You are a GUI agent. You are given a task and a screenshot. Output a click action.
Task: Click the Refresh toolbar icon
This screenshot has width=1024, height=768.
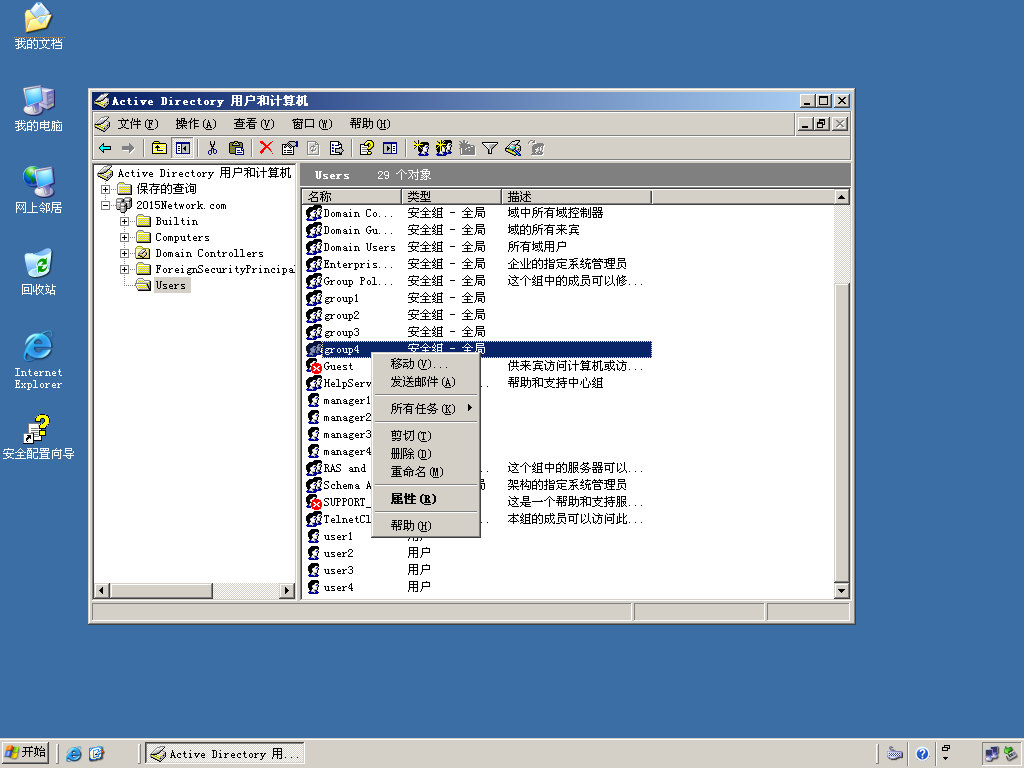click(313, 148)
